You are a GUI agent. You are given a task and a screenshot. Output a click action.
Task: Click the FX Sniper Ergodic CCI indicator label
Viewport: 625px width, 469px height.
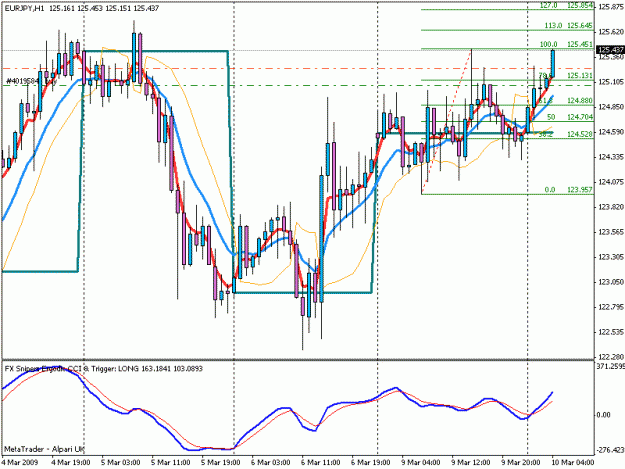coord(104,369)
